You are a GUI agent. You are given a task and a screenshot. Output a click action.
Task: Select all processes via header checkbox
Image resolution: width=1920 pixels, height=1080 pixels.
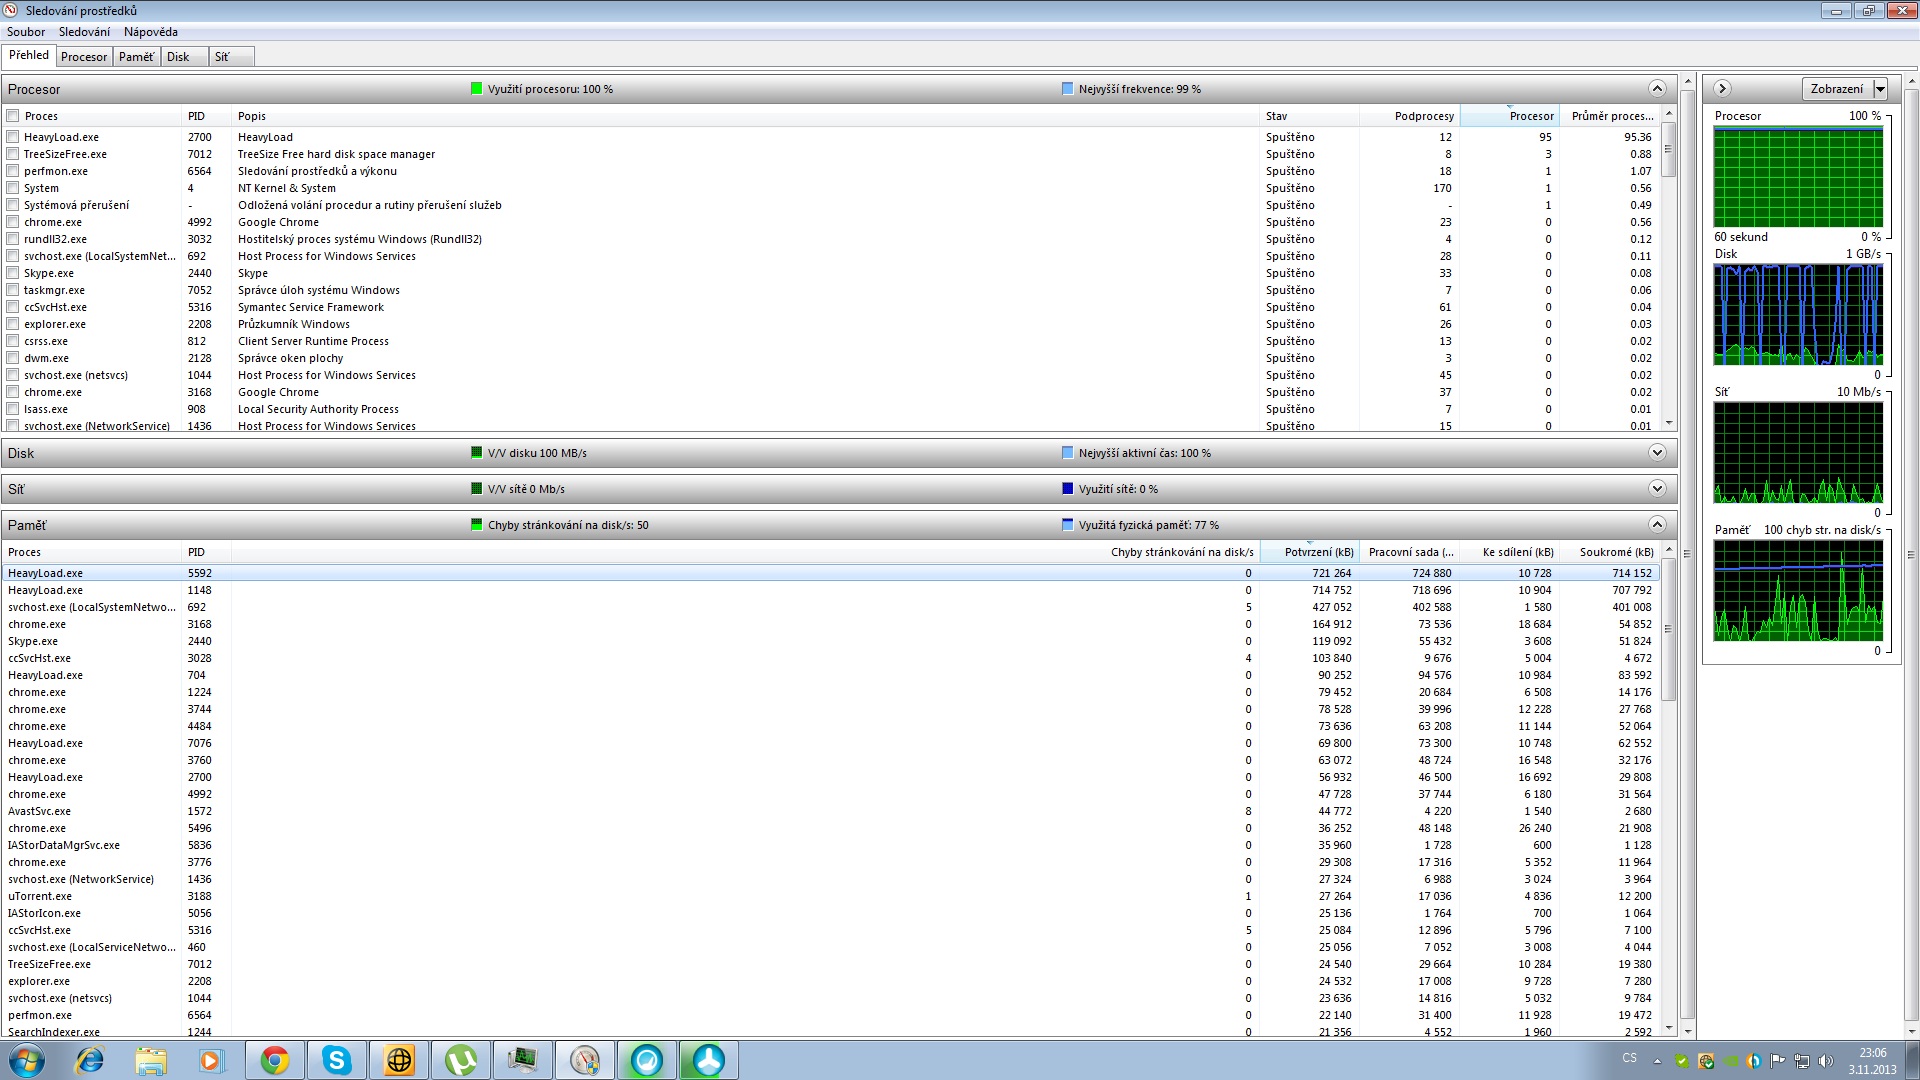tap(13, 116)
